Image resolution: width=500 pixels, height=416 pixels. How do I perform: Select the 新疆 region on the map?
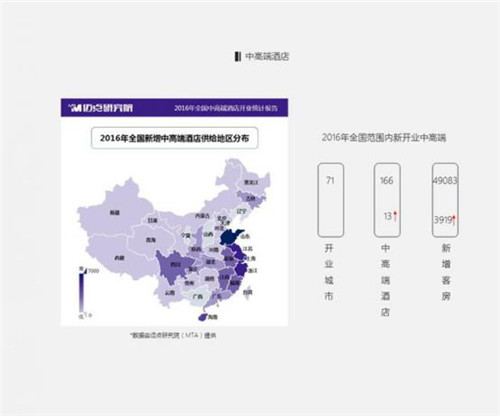[115, 212]
